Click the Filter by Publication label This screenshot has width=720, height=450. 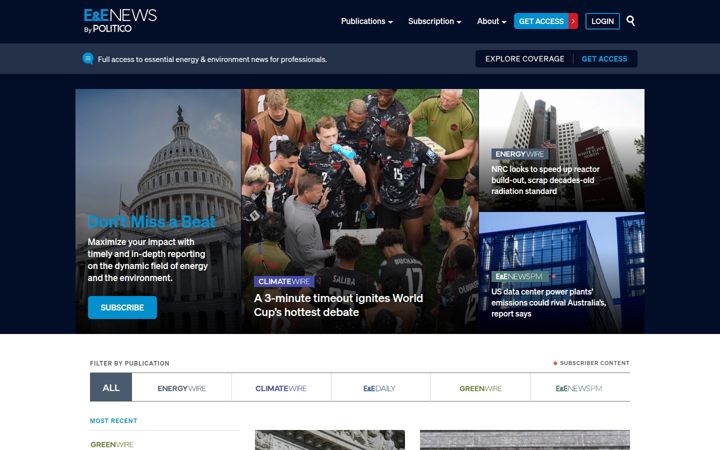[129, 363]
